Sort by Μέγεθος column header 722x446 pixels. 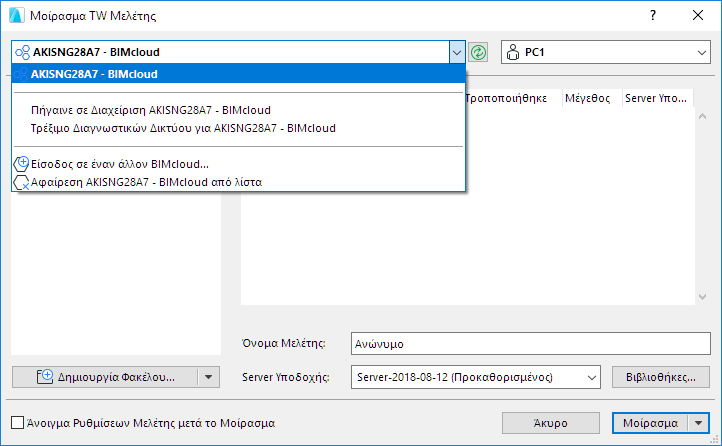592,98
